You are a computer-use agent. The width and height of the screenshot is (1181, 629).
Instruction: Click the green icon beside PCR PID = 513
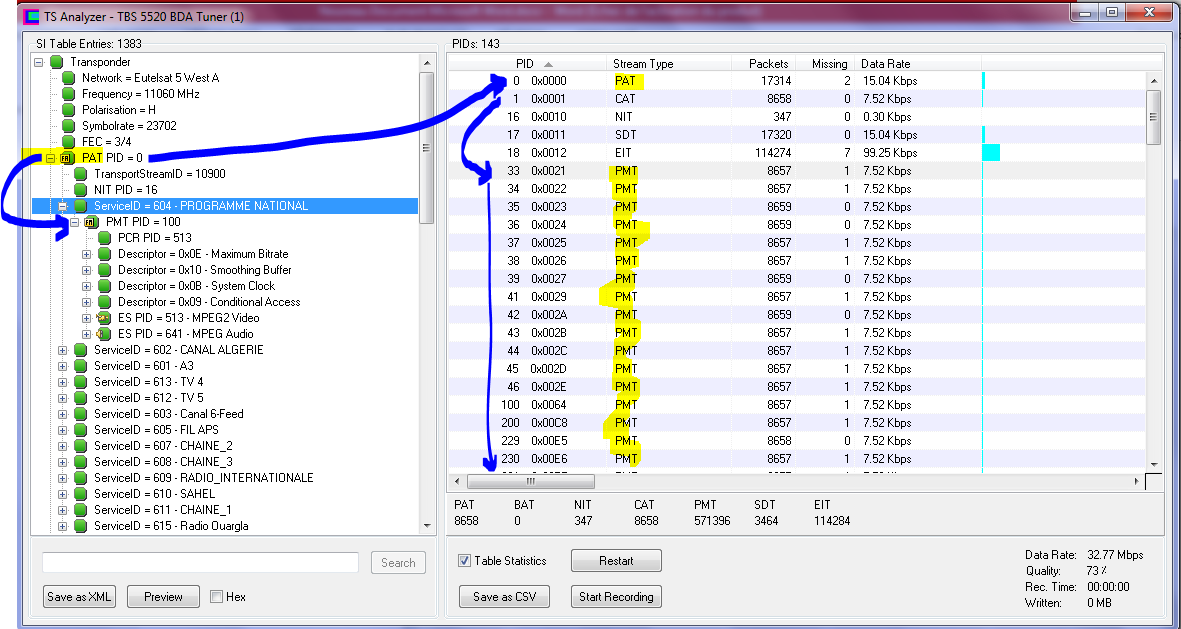[104, 238]
